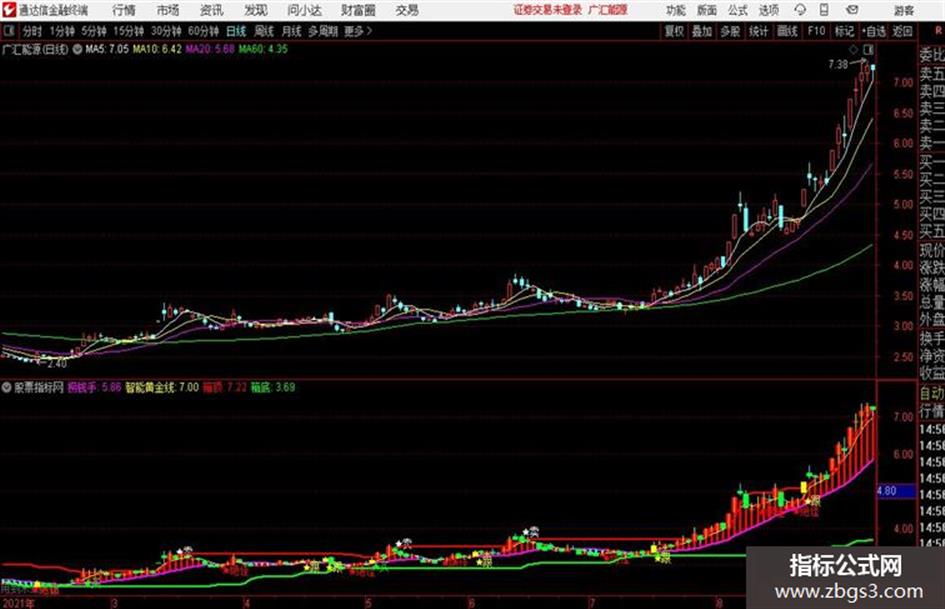Click the Tongdaxin red logo icon

[8, 10]
